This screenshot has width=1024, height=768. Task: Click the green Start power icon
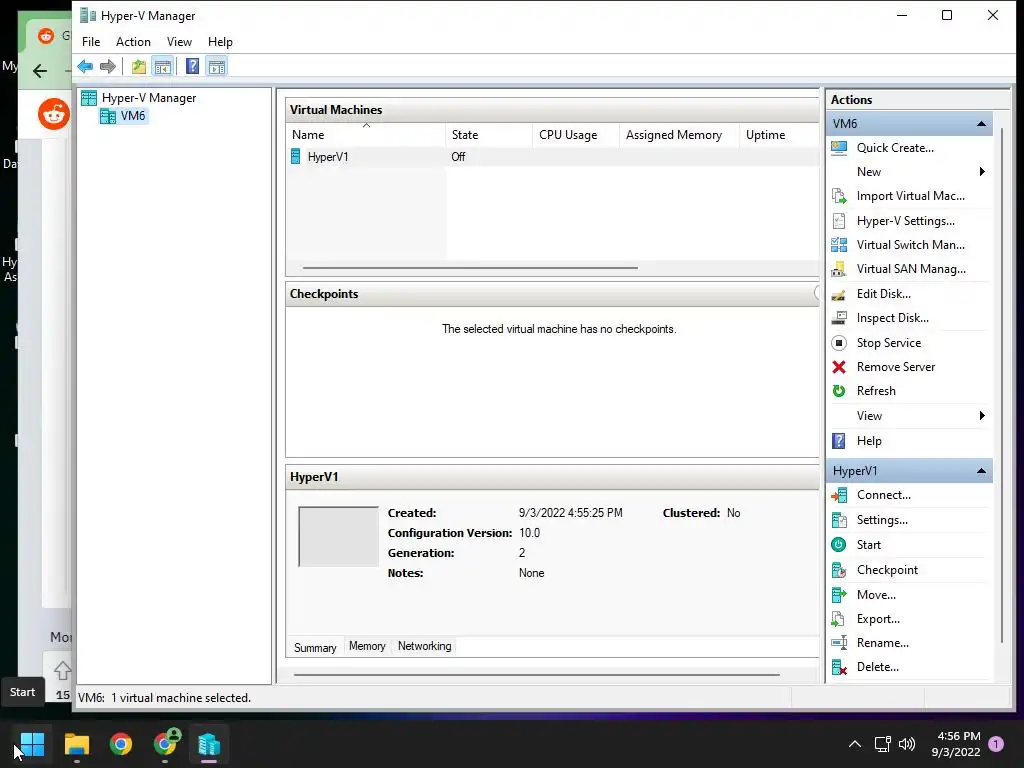tap(839, 545)
